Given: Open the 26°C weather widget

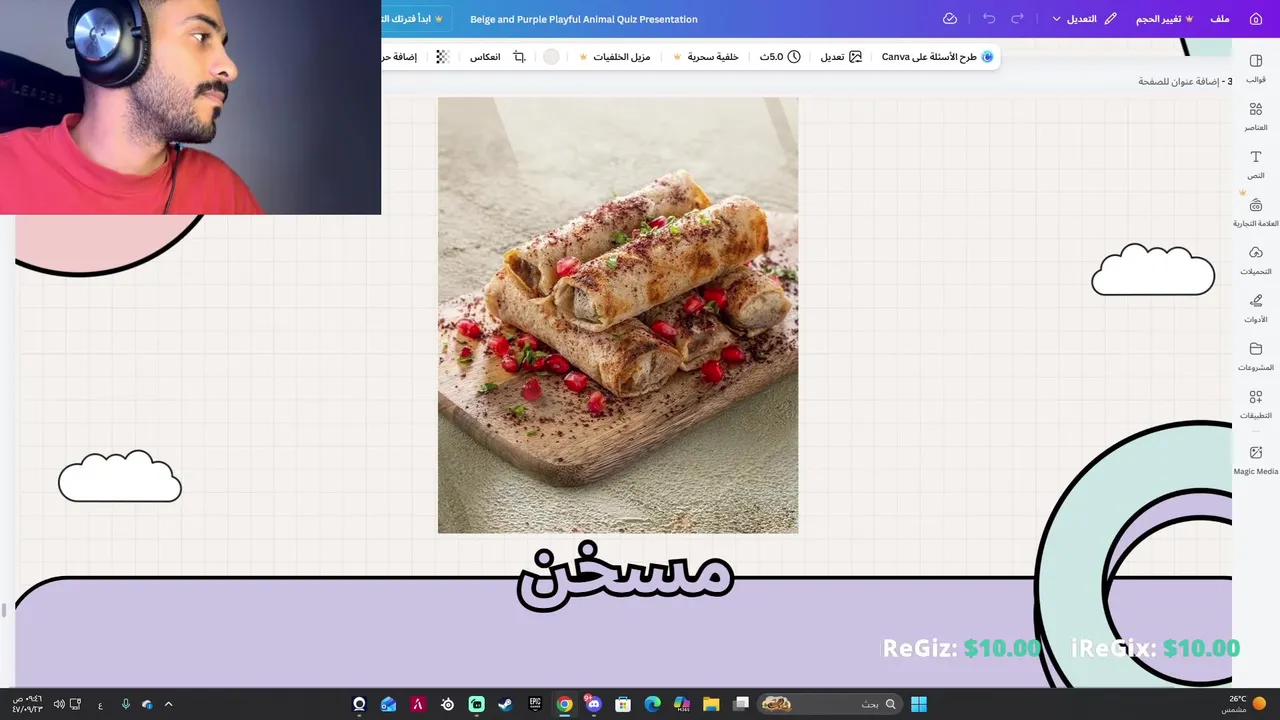Looking at the screenshot, I should pos(1245,704).
